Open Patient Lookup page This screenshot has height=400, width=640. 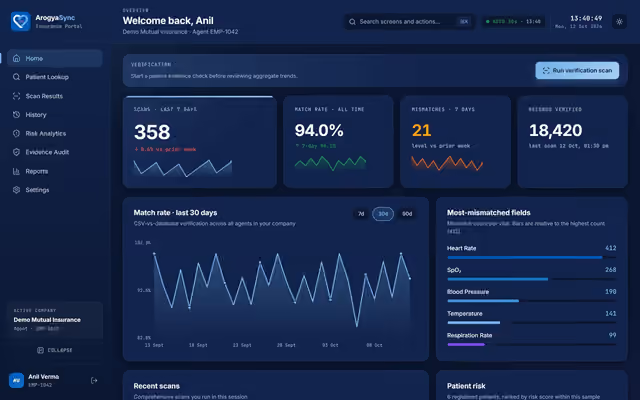click(x=55, y=77)
